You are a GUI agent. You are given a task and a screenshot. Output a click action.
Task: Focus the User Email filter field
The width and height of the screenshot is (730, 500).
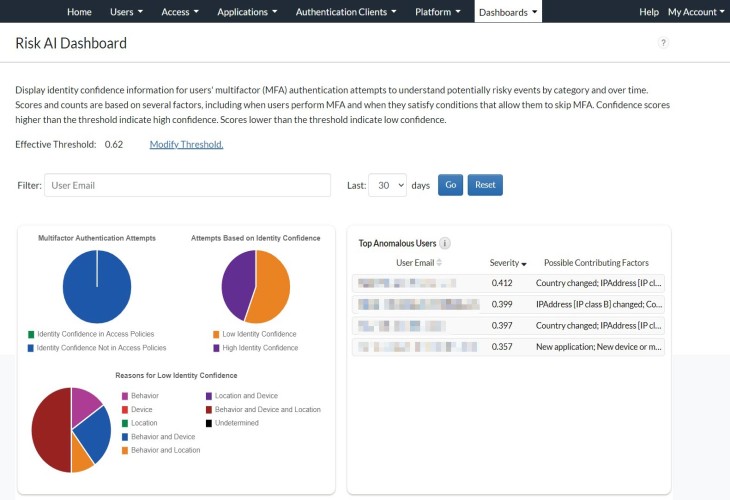pyautogui.click(x=187, y=186)
